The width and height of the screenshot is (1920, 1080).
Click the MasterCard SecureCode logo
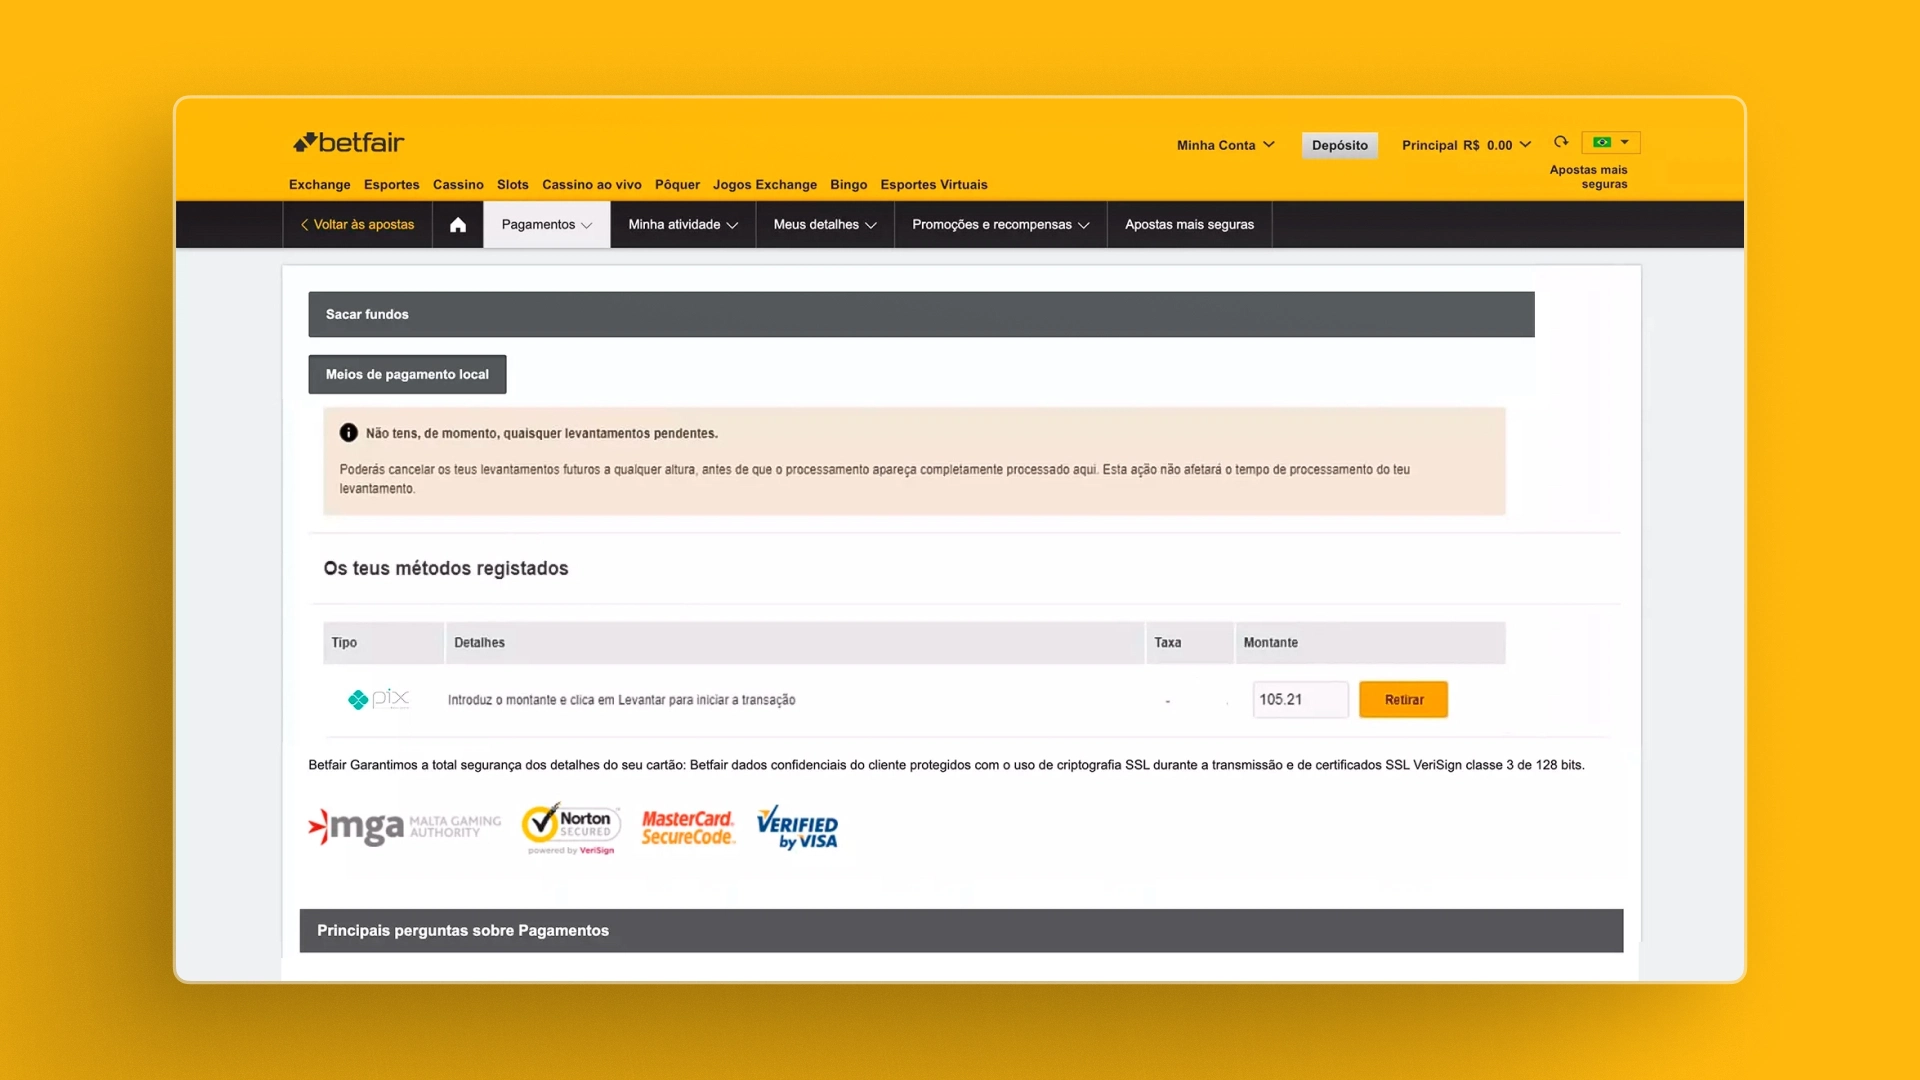click(687, 828)
